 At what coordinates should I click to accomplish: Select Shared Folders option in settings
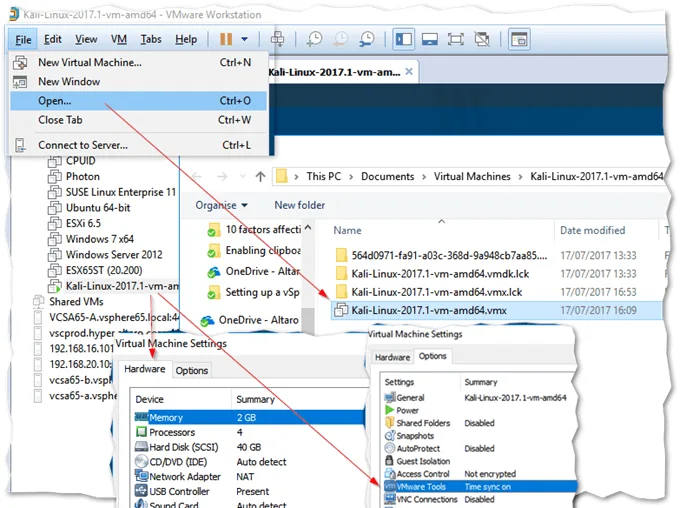tap(480, 423)
